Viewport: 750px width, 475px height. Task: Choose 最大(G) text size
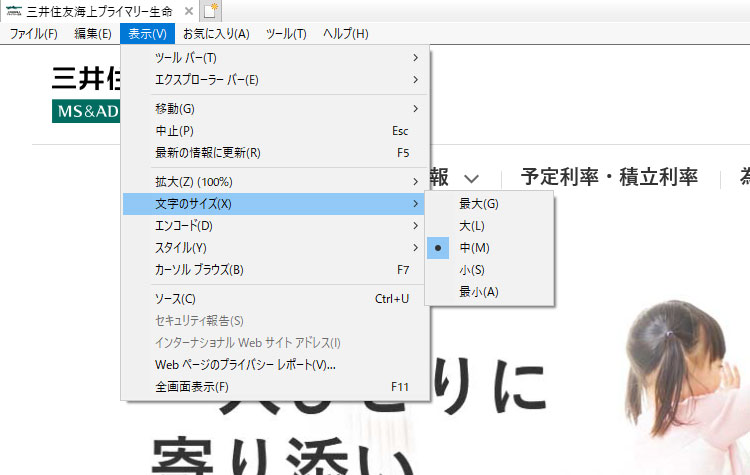coord(478,203)
